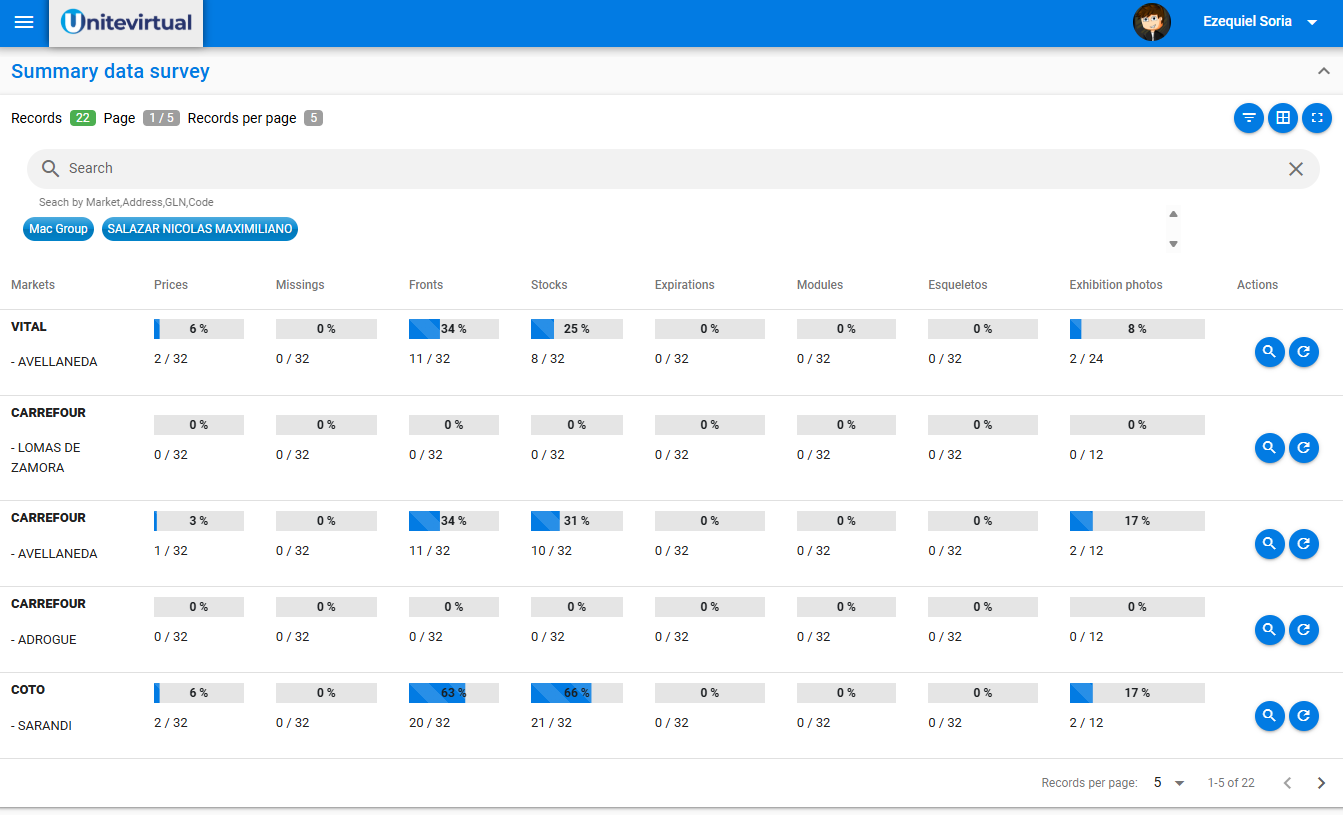Image resolution: width=1343 pixels, height=815 pixels.
Task: Refresh the COTO SARANDI row data
Action: pos(1304,716)
